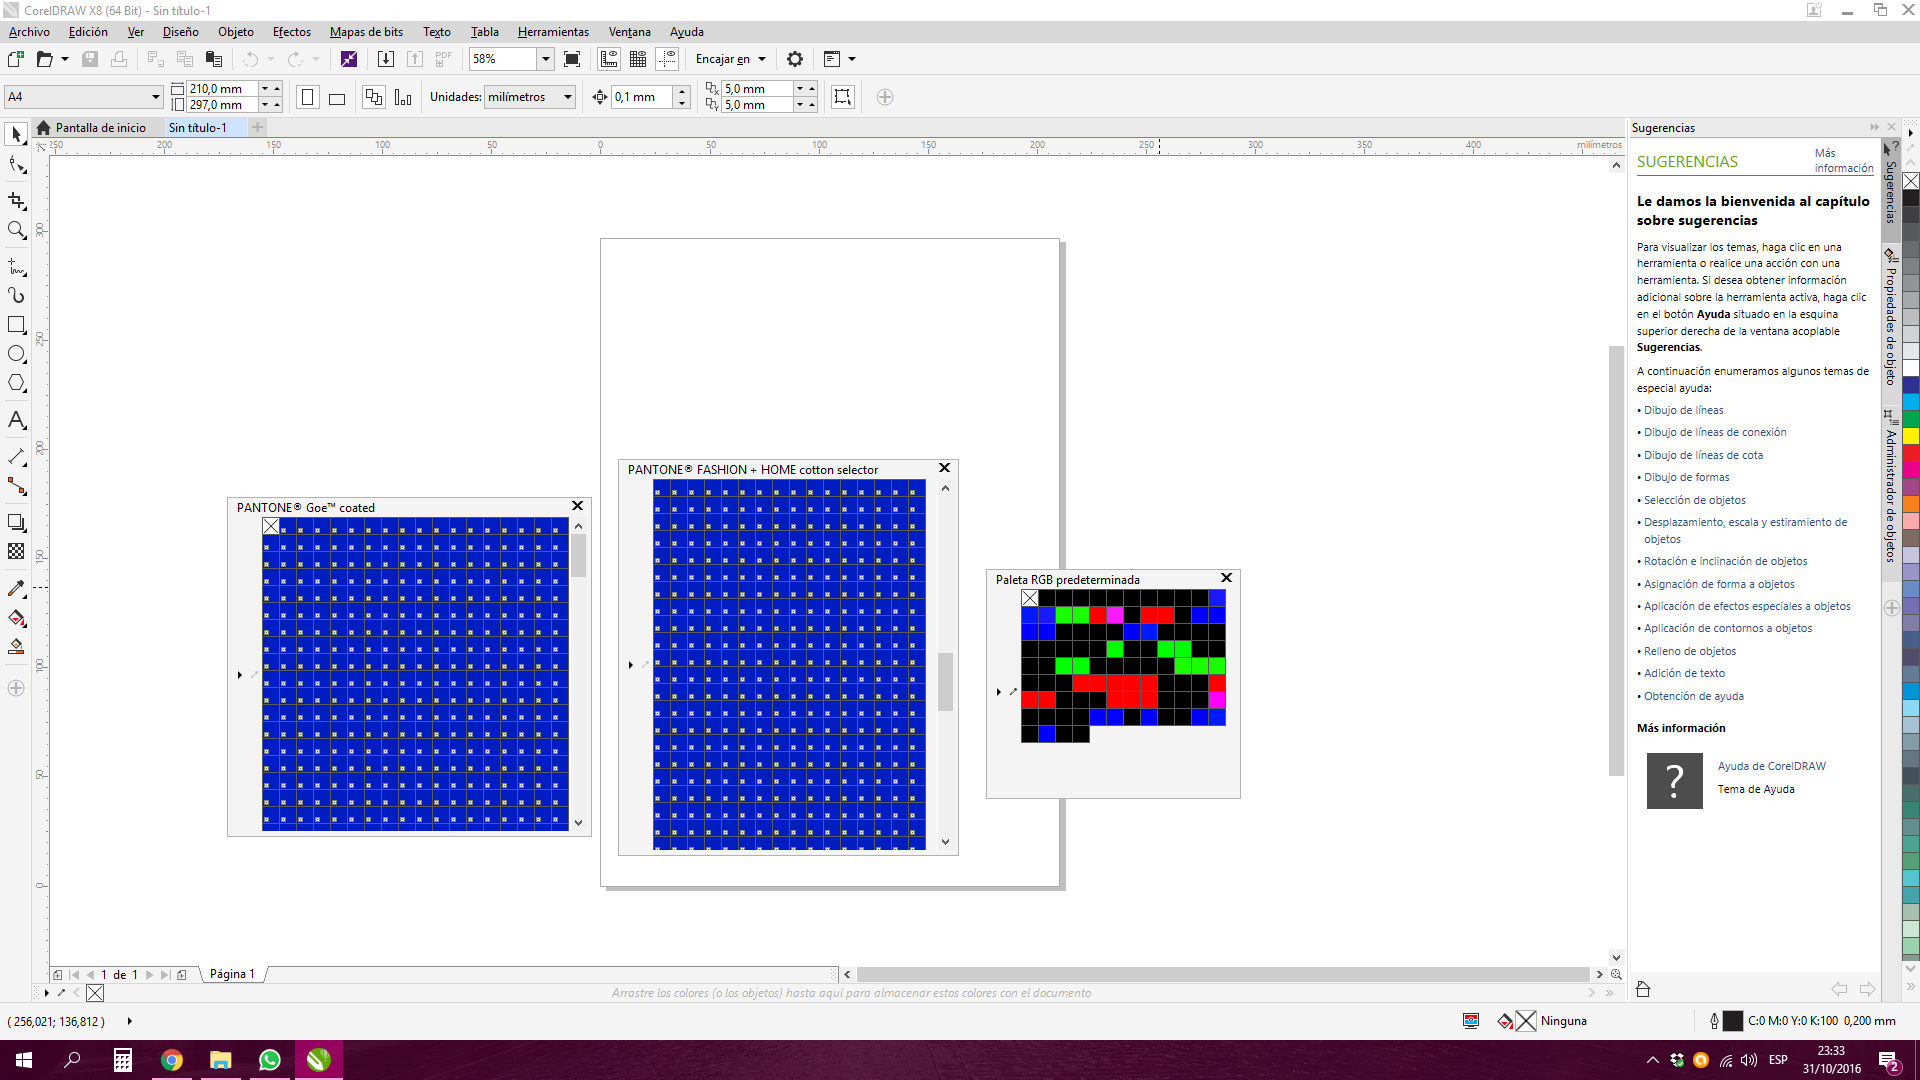Set page orientation to Portrait
Image resolution: width=1920 pixels, height=1080 pixels.
click(x=308, y=97)
